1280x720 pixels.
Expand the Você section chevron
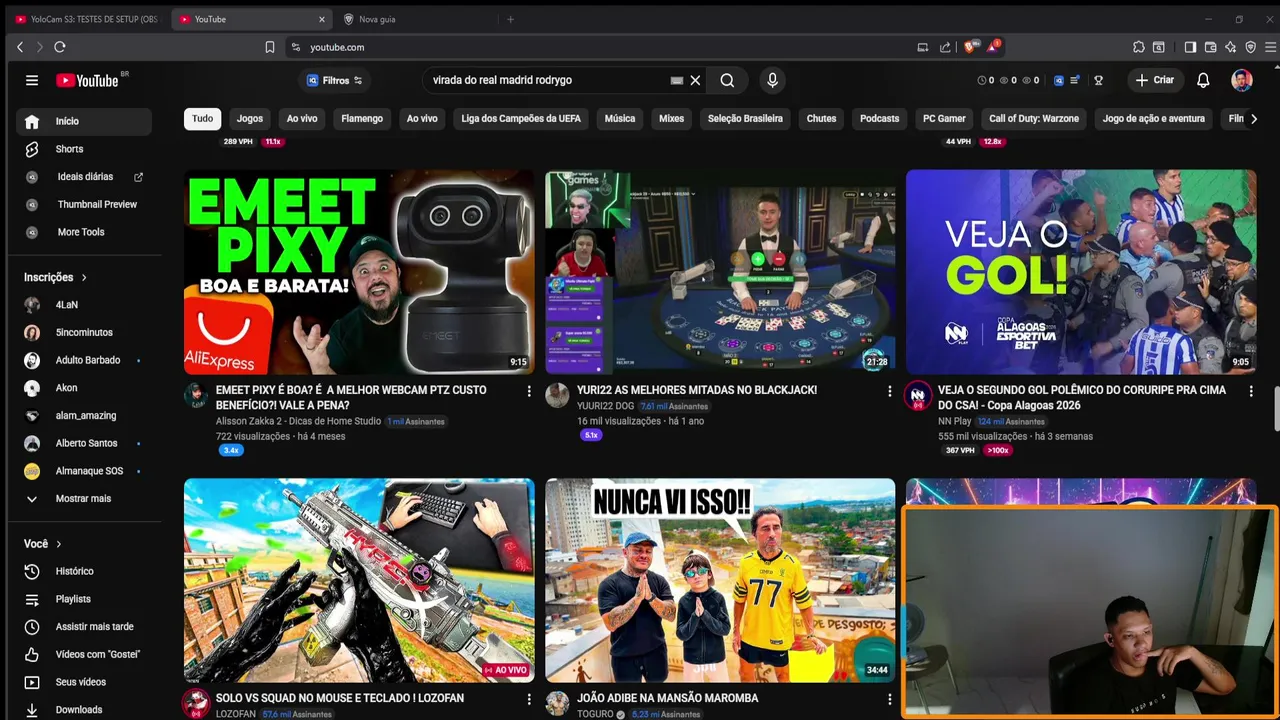[x=59, y=544]
